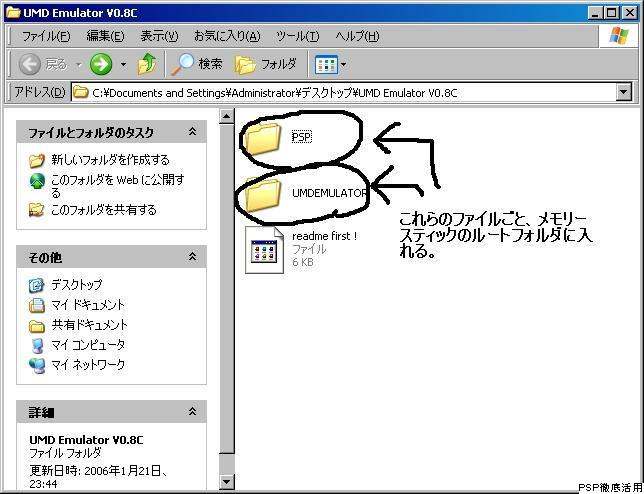This screenshot has height=494, width=644.
Task: Collapse the その他 panel
Action: pos(192,257)
